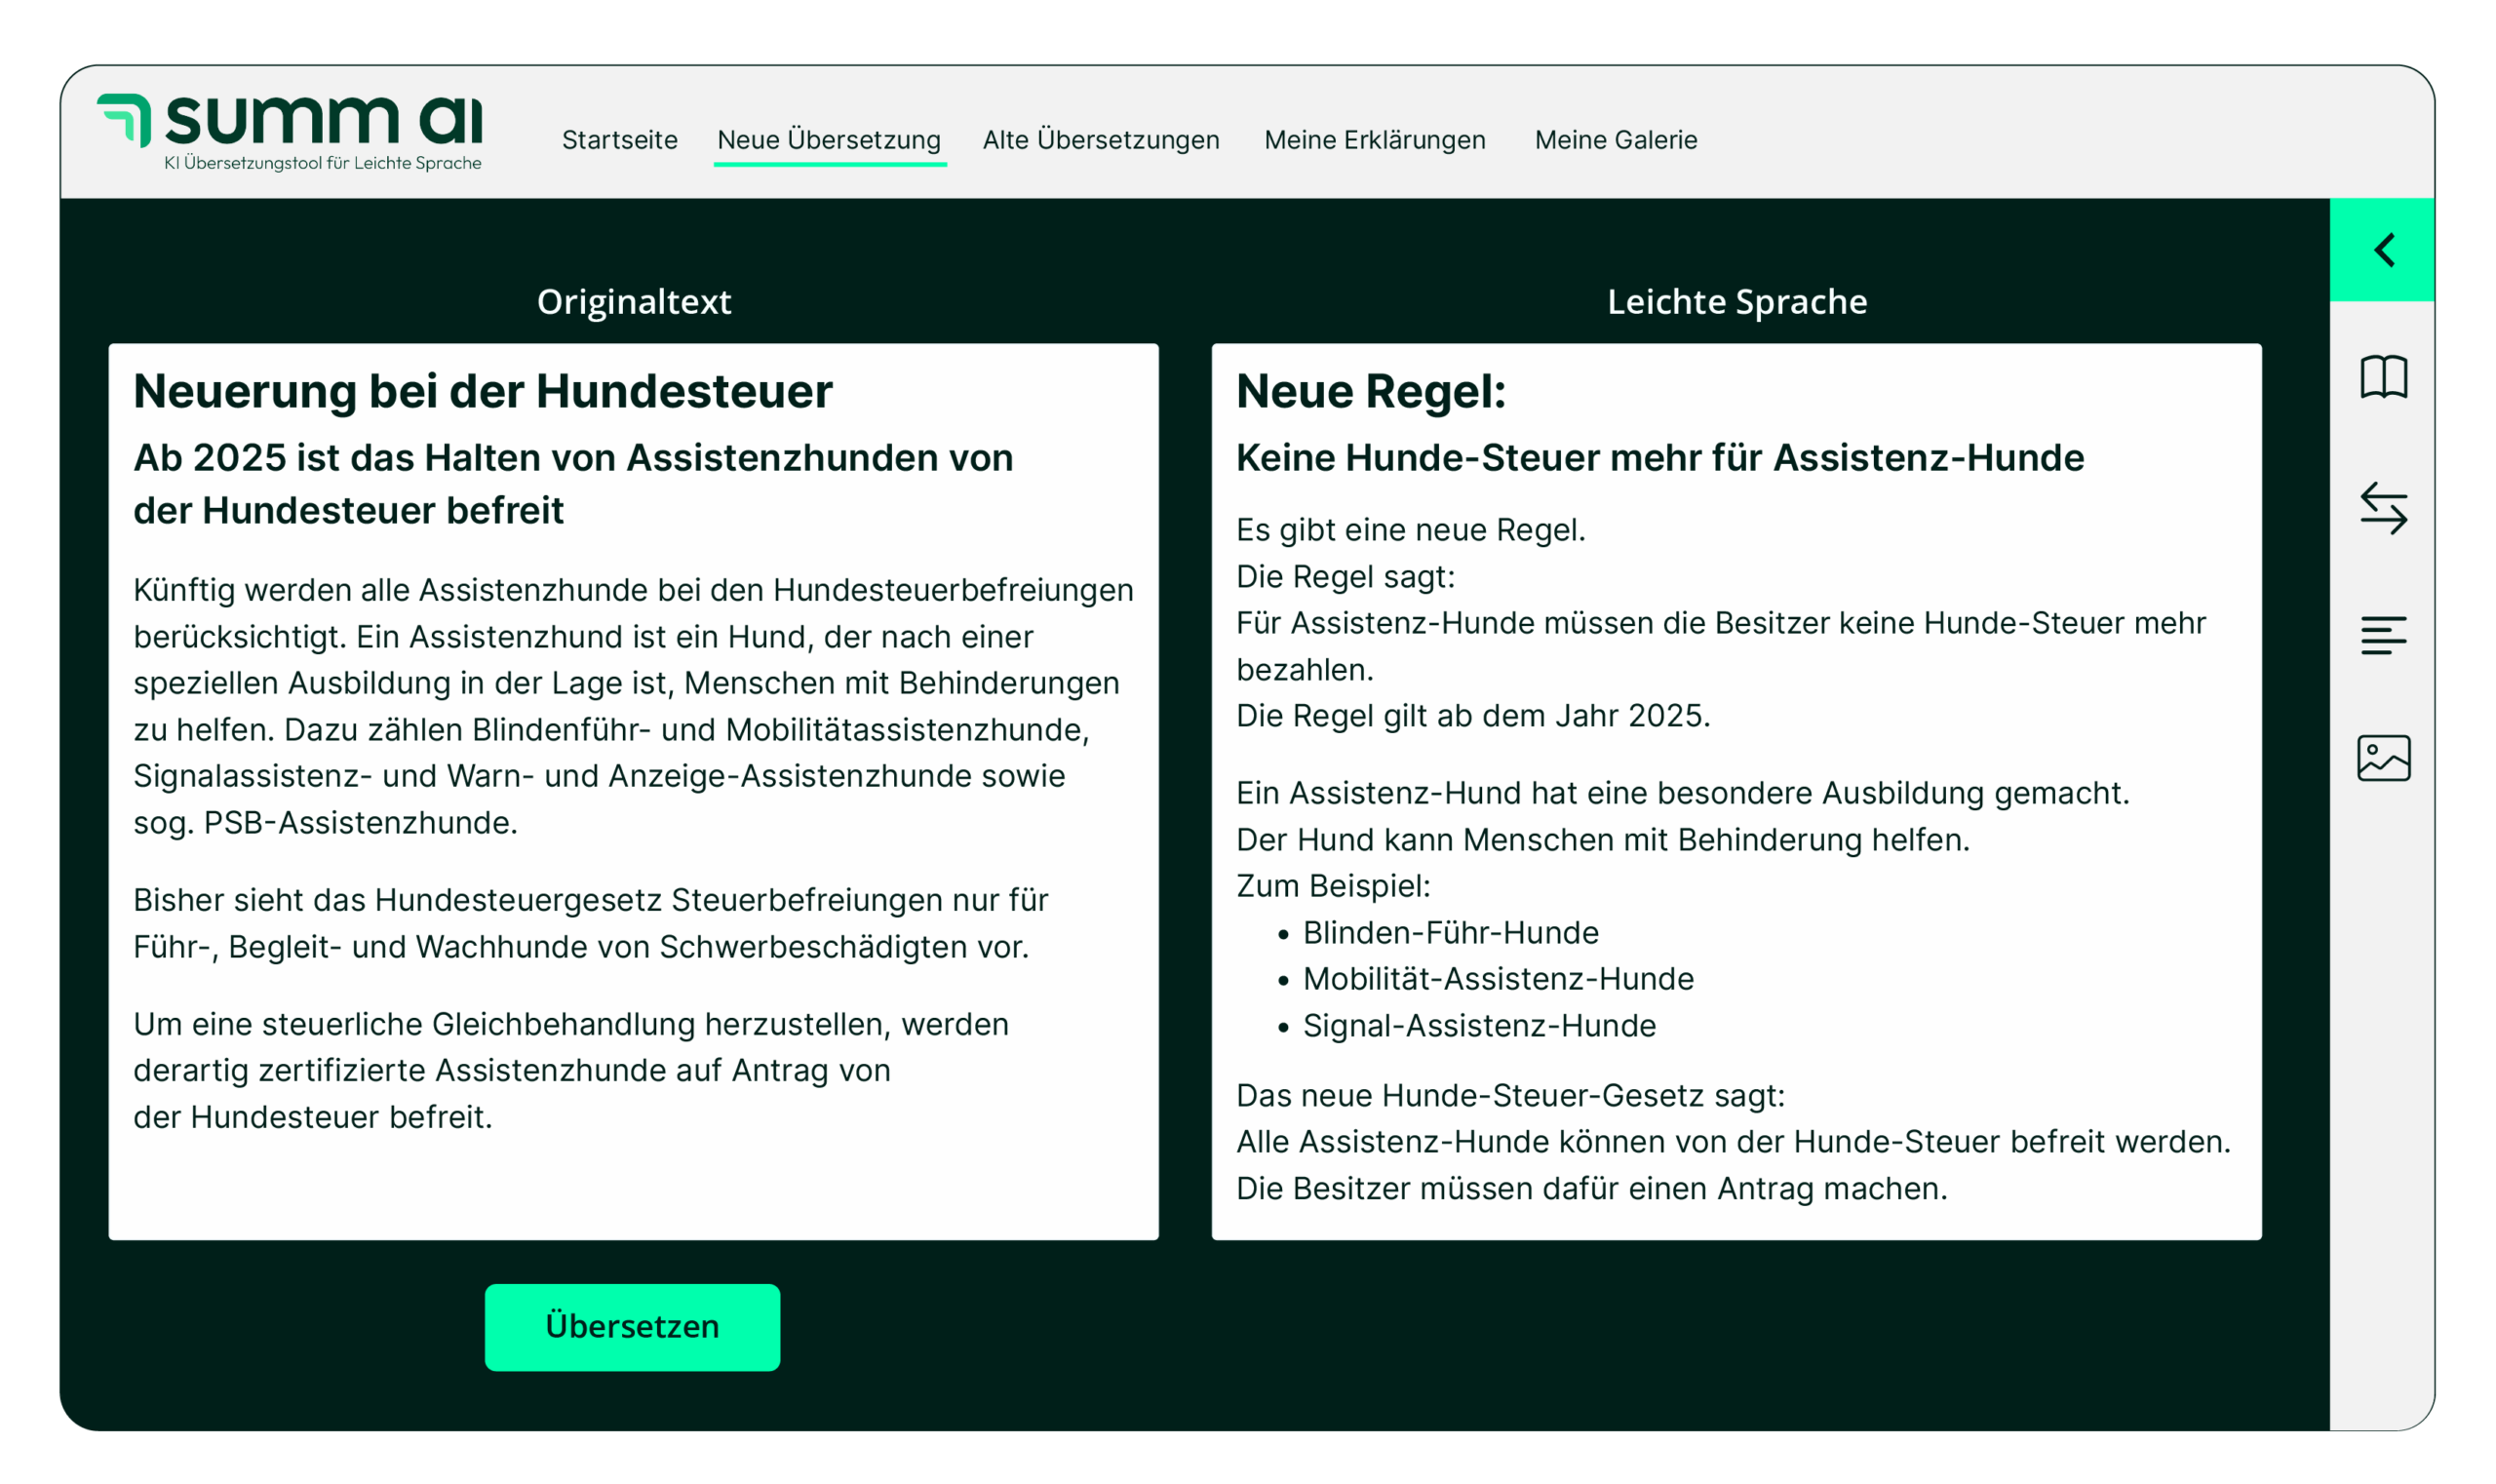
Task: Click the Neue Regel heading in translation
Action: click(x=1370, y=391)
